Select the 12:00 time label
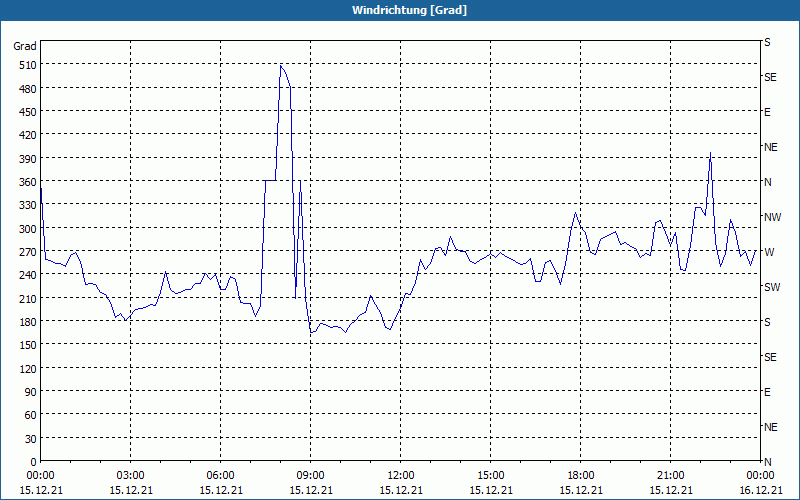The height and width of the screenshot is (500, 800). 401,476
